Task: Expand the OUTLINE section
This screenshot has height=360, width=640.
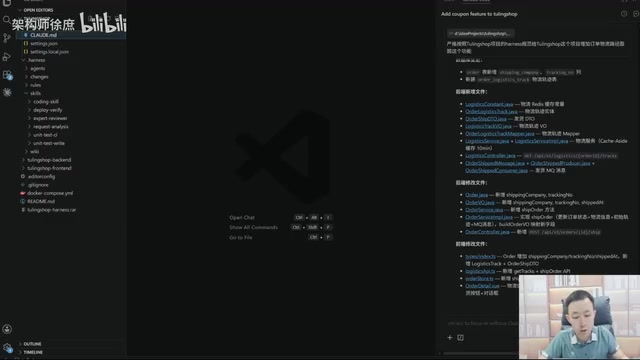Action: pos(20,344)
